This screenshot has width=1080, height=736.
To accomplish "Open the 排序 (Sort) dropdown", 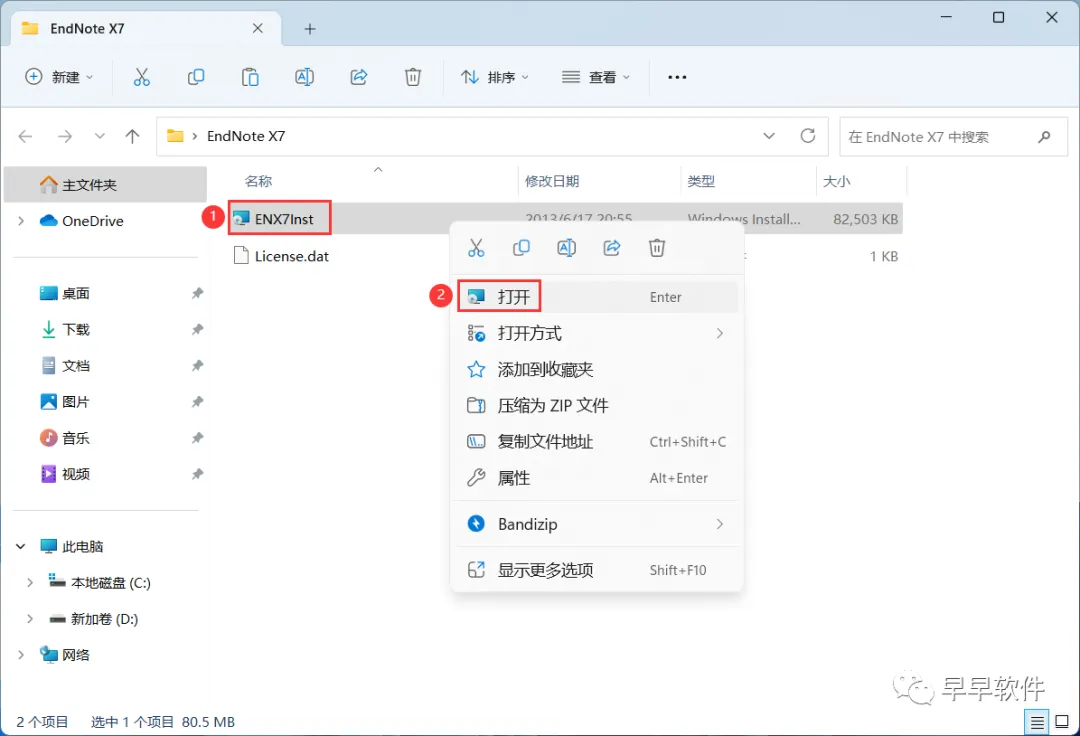I will [x=495, y=77].
